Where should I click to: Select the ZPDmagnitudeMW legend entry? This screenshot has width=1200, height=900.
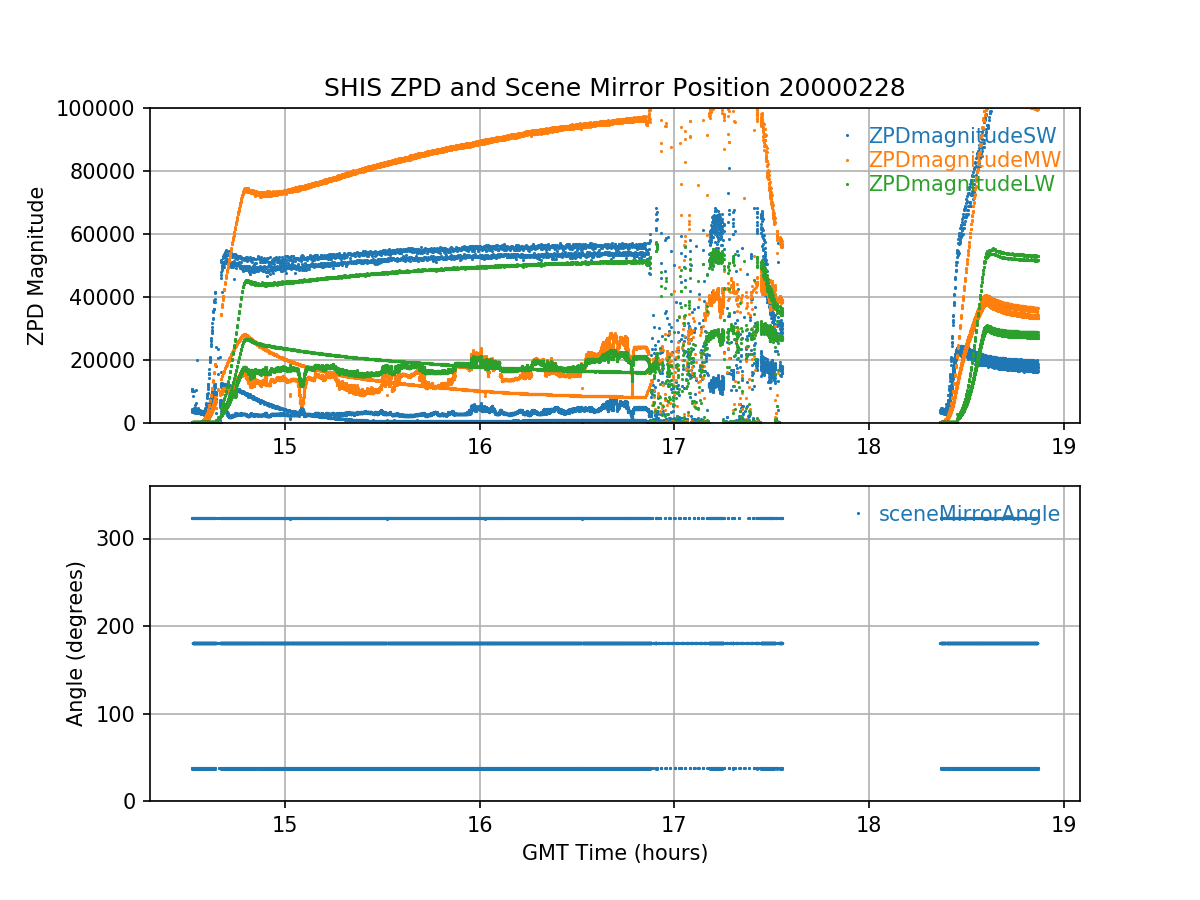964,160
